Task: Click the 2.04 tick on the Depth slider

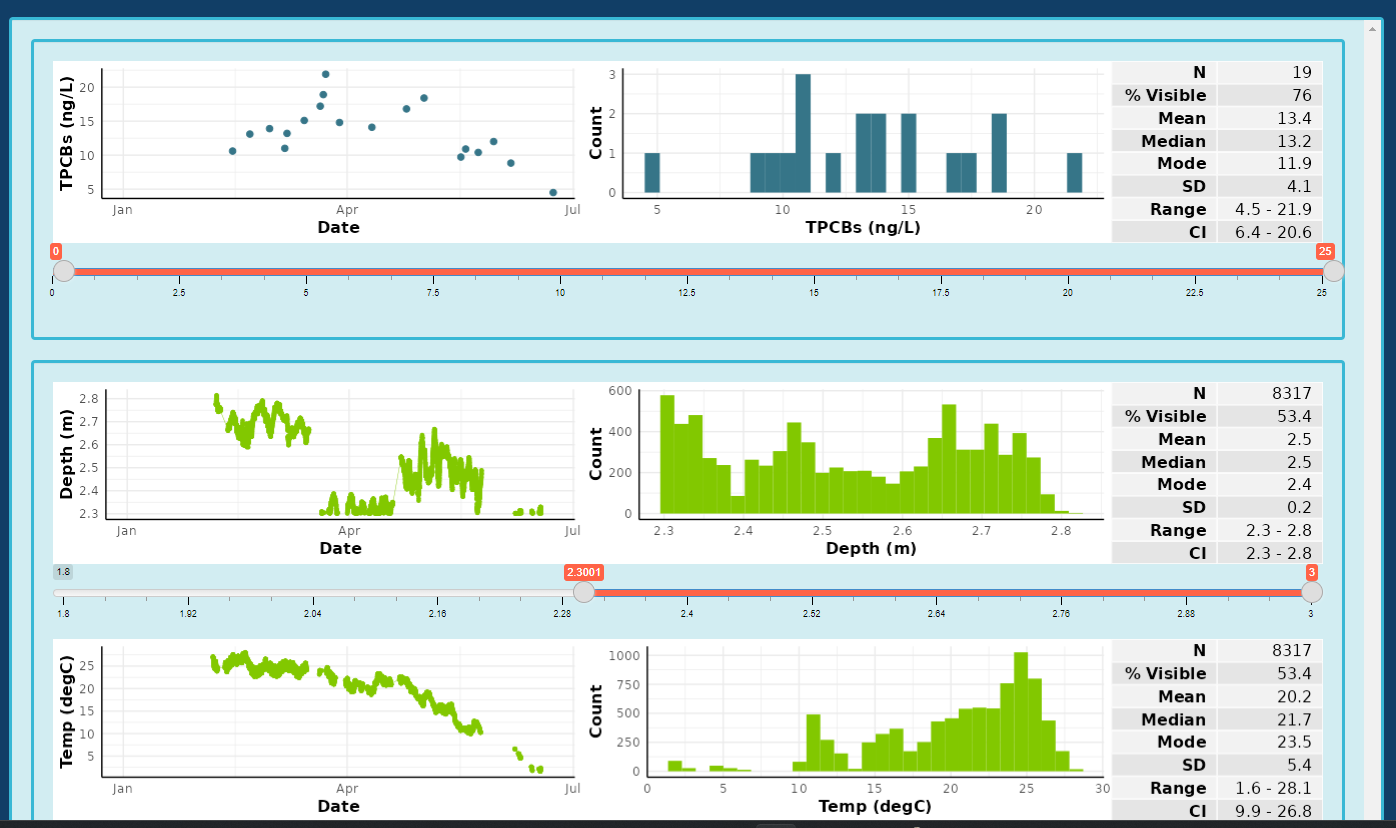Action: click(x=312, y=613)
